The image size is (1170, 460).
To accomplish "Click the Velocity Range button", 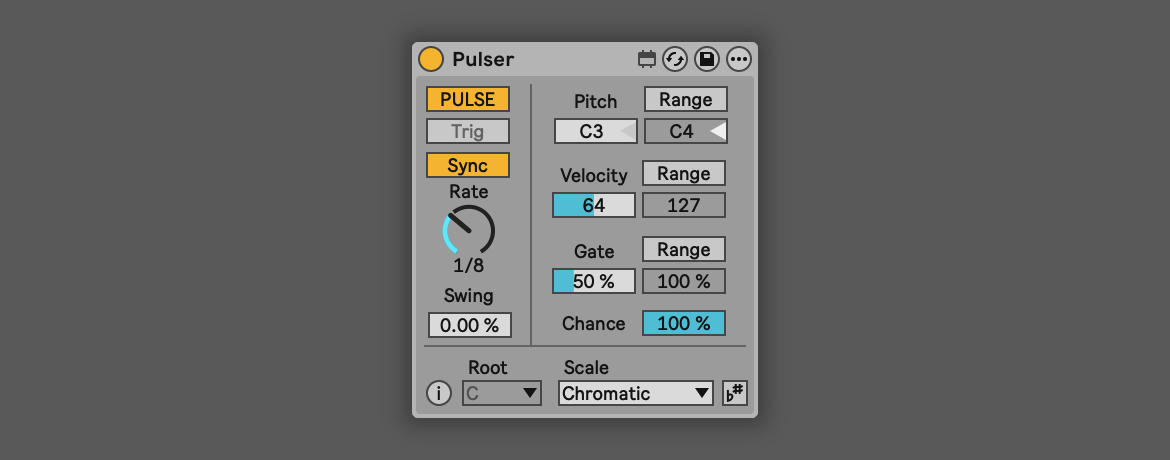I will 683,173.
